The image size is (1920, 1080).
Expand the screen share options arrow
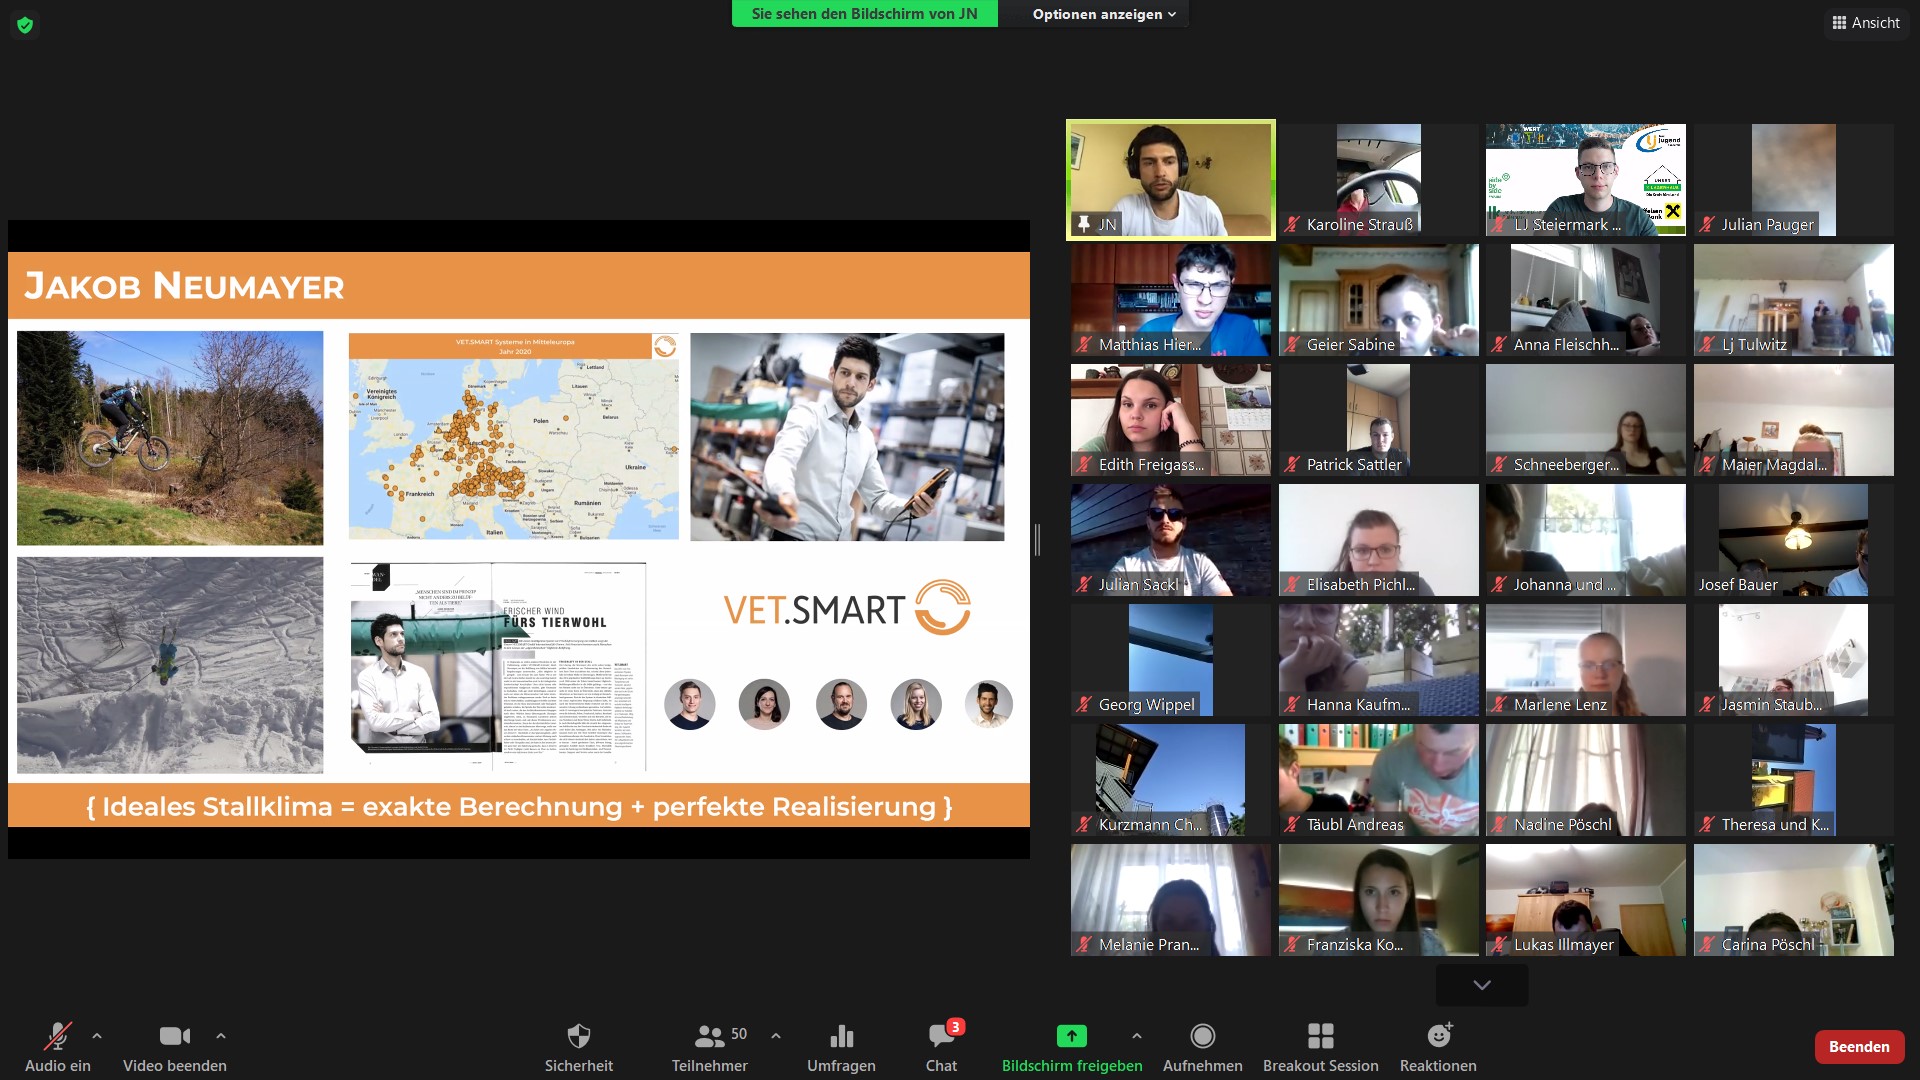[x=1137, y=1036]
